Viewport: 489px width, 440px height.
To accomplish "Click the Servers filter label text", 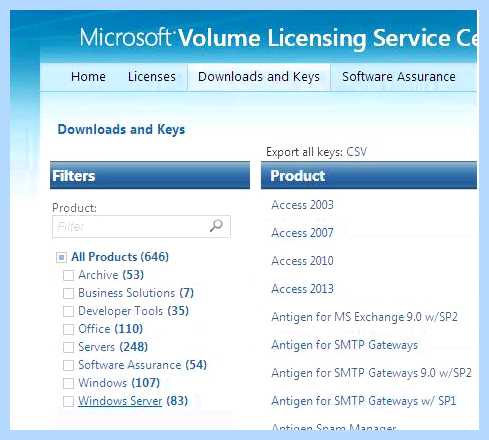I will coord(96,347).
